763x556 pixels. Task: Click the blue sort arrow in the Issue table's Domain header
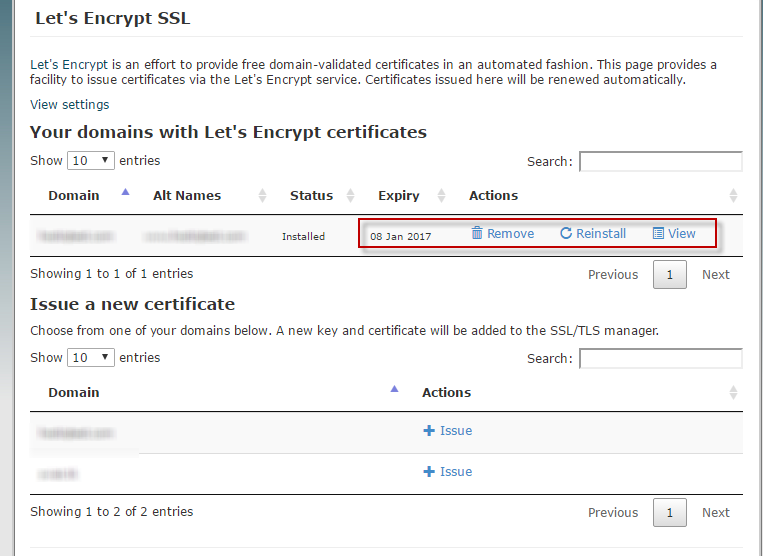click(395, 389)
